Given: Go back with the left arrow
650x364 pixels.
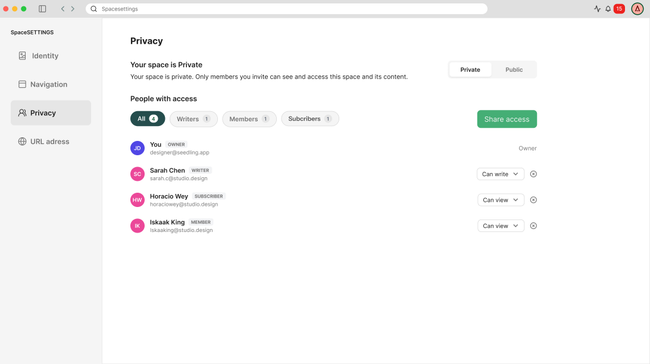Looking at the screenshot, I should point(63,9).
